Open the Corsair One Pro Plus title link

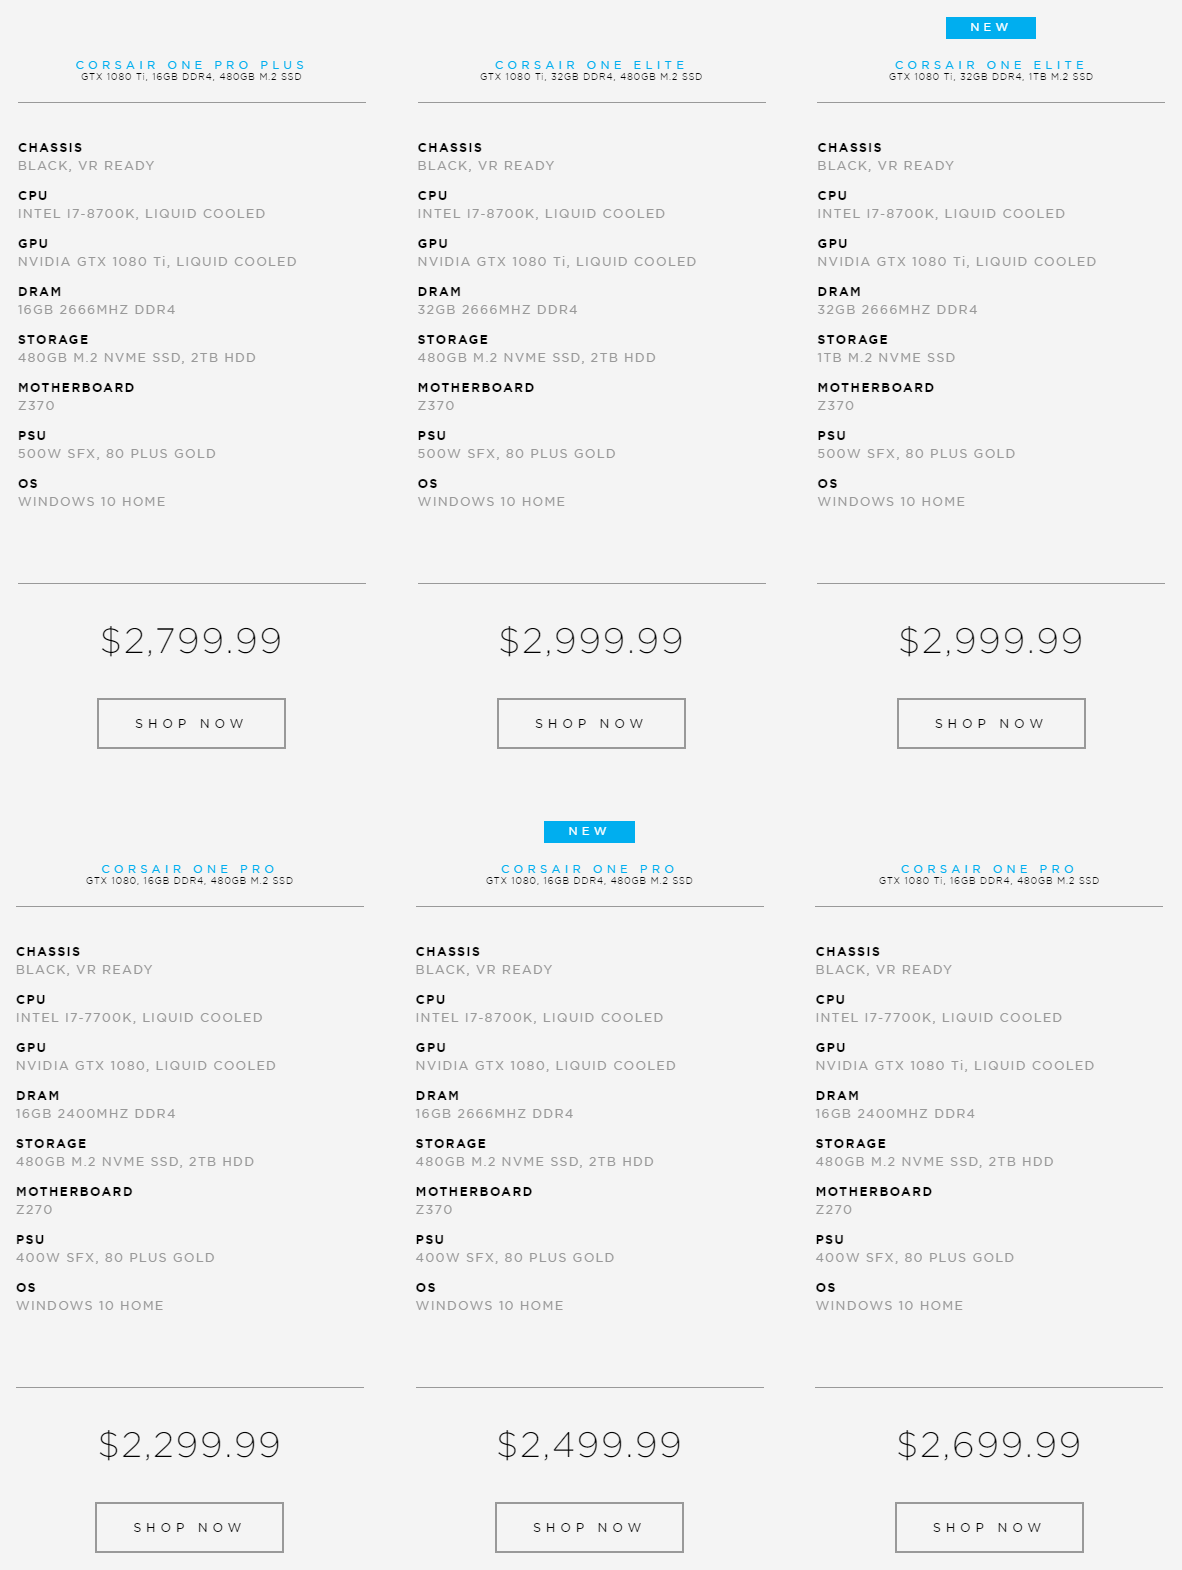click(191, 65)
